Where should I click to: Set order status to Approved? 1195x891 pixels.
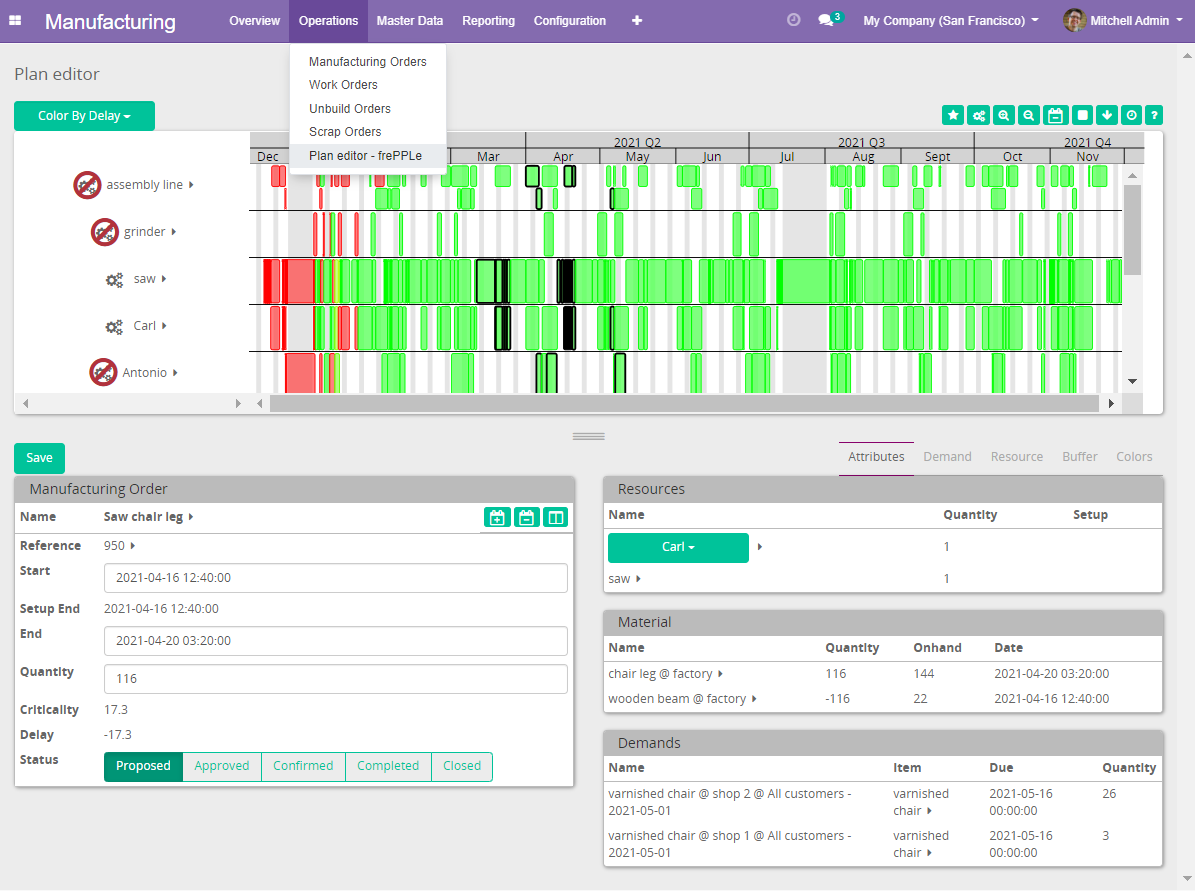(x=221, y=766)
